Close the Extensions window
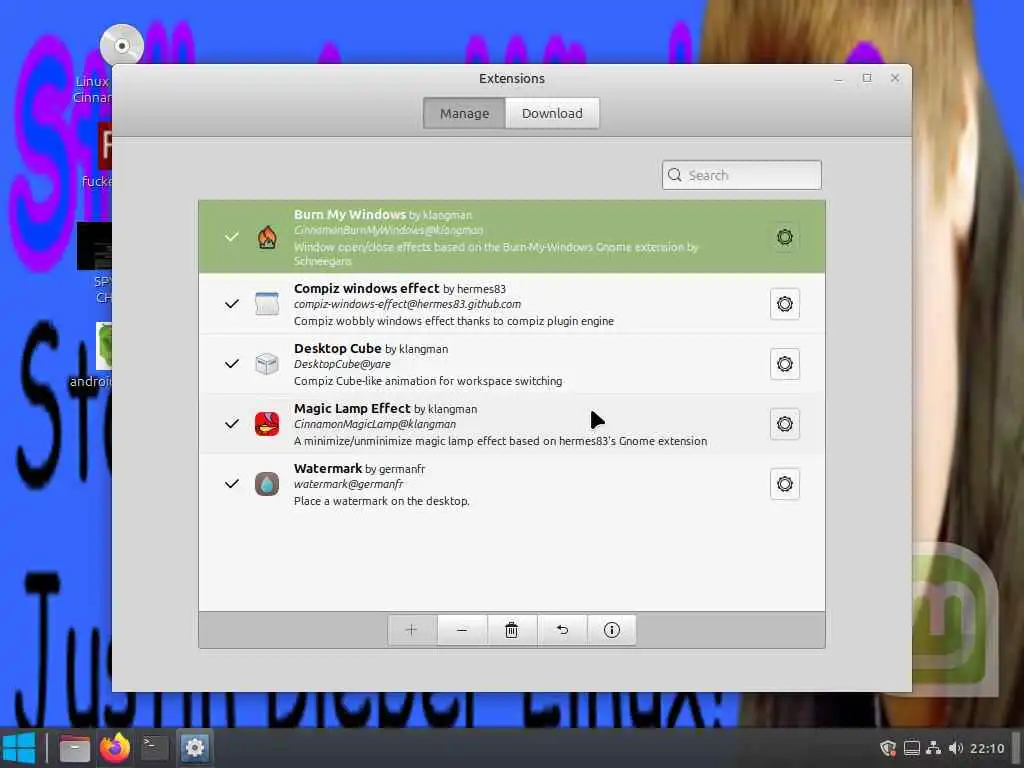The width and height of the screenshot is (1024, 768). [x=895, y=78]
